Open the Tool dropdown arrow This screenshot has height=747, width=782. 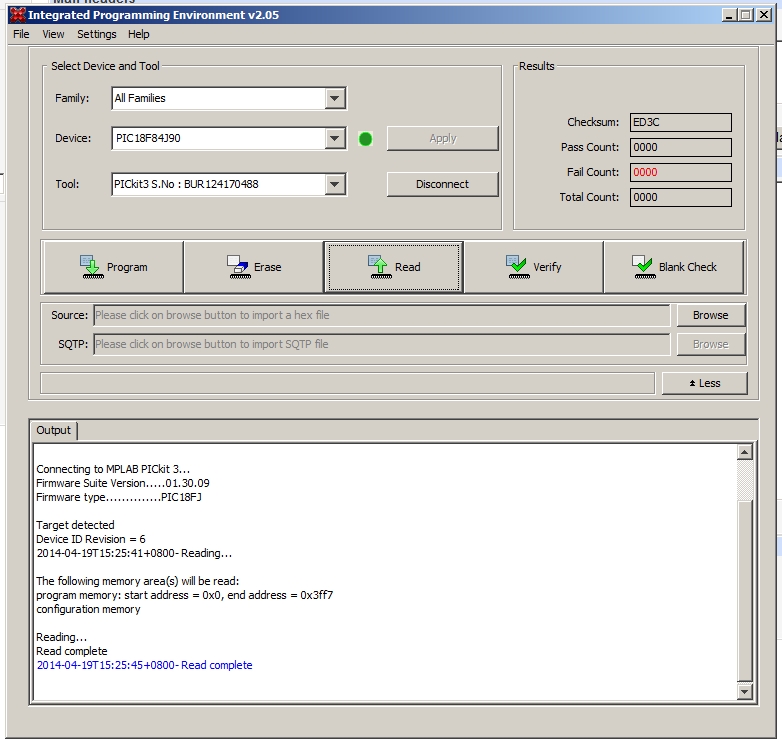(335, 184)
